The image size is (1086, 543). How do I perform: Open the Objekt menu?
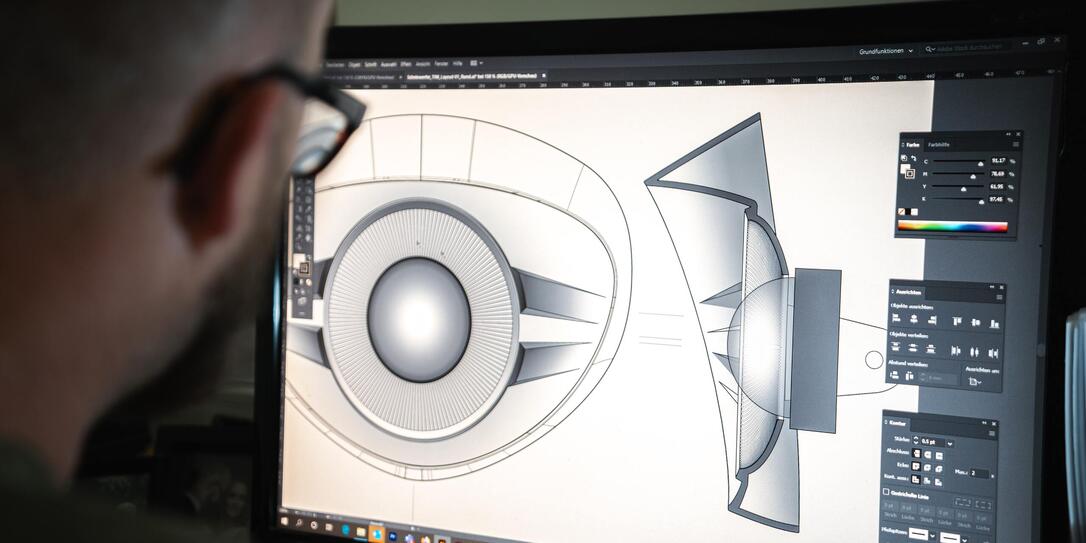(354, 64)
